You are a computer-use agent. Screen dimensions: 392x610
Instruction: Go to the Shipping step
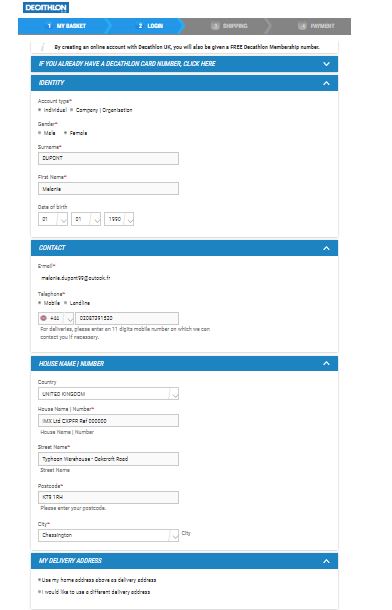click(x=230, y=26)
